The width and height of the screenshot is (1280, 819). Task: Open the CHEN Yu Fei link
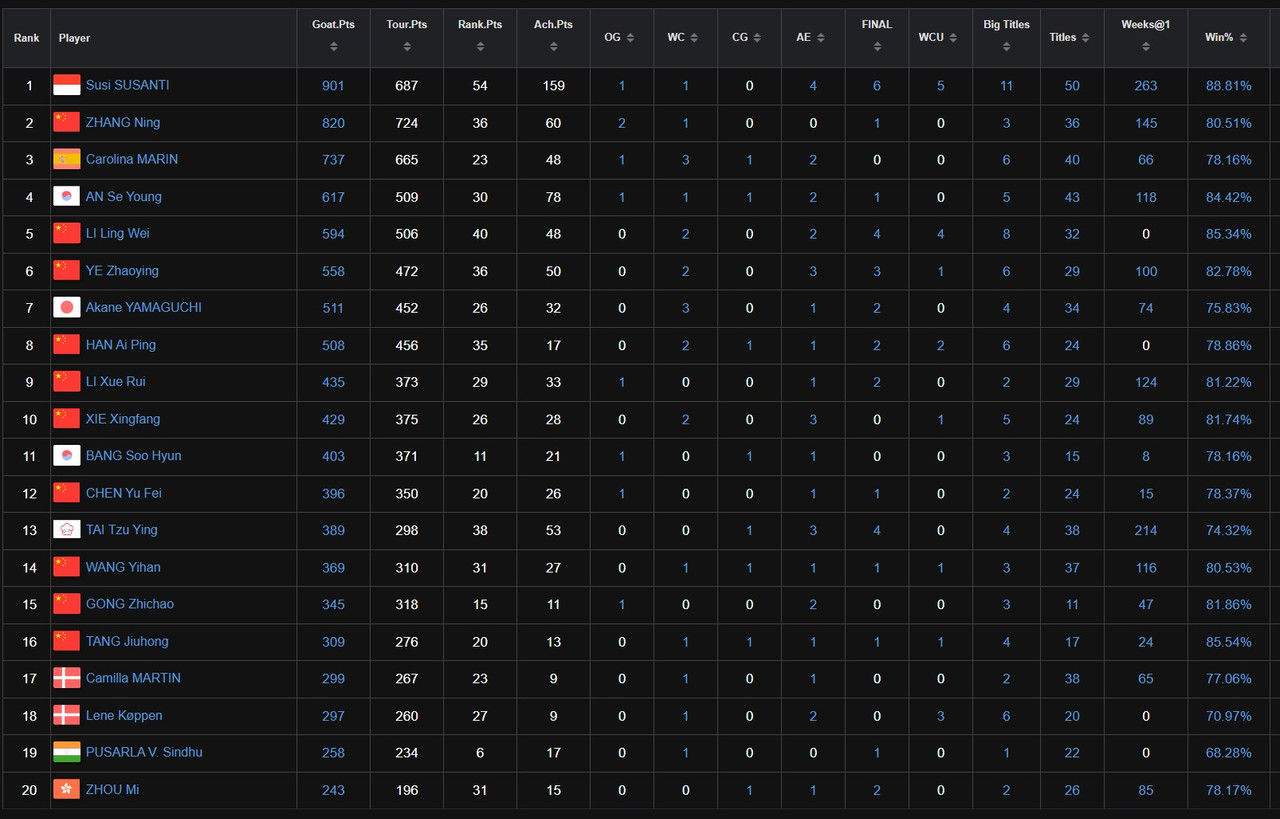tap(124, 493)
